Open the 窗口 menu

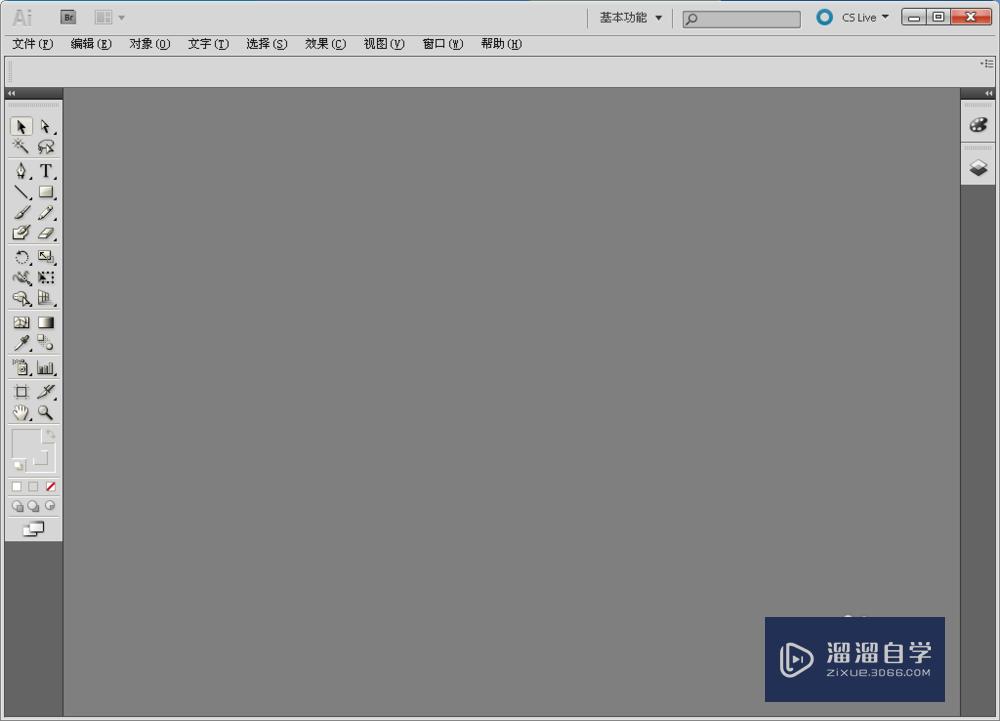pyautogui.click(x=440, y=44)
